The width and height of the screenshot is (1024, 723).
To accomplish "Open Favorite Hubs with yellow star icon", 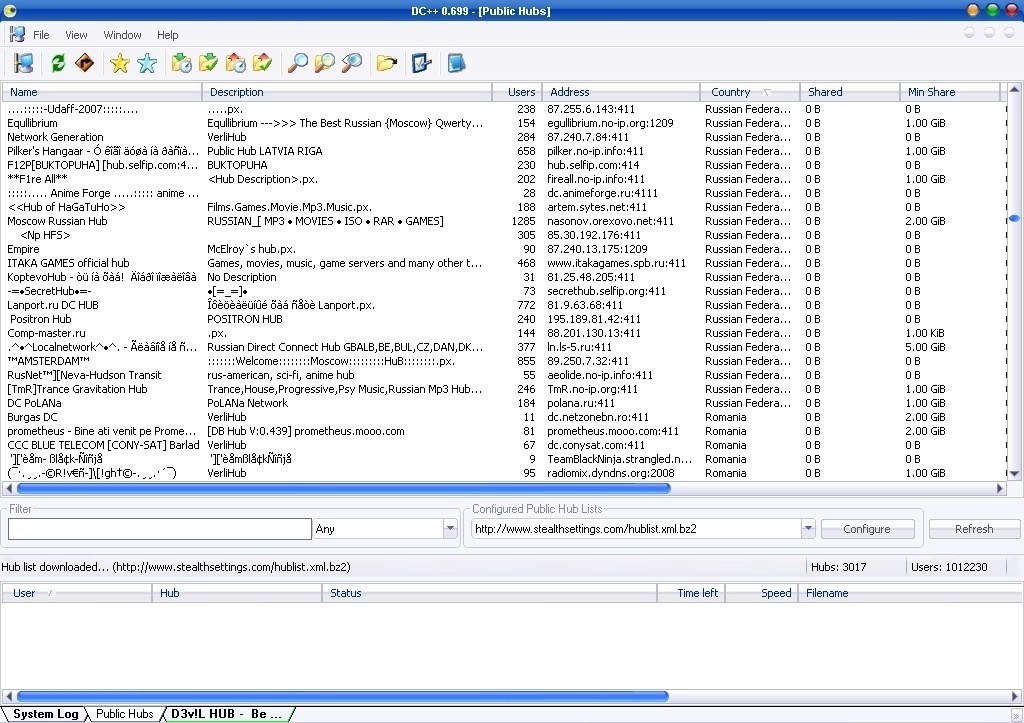I will (x=120, y=64).
